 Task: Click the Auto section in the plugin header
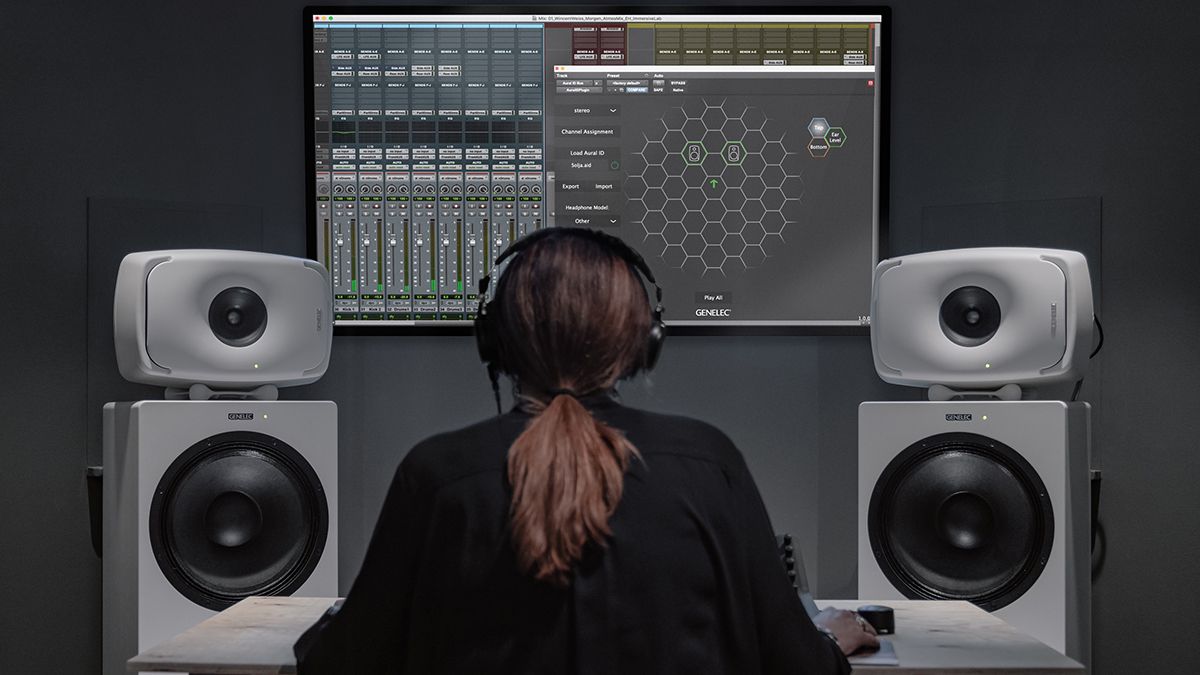pos(658,76)
